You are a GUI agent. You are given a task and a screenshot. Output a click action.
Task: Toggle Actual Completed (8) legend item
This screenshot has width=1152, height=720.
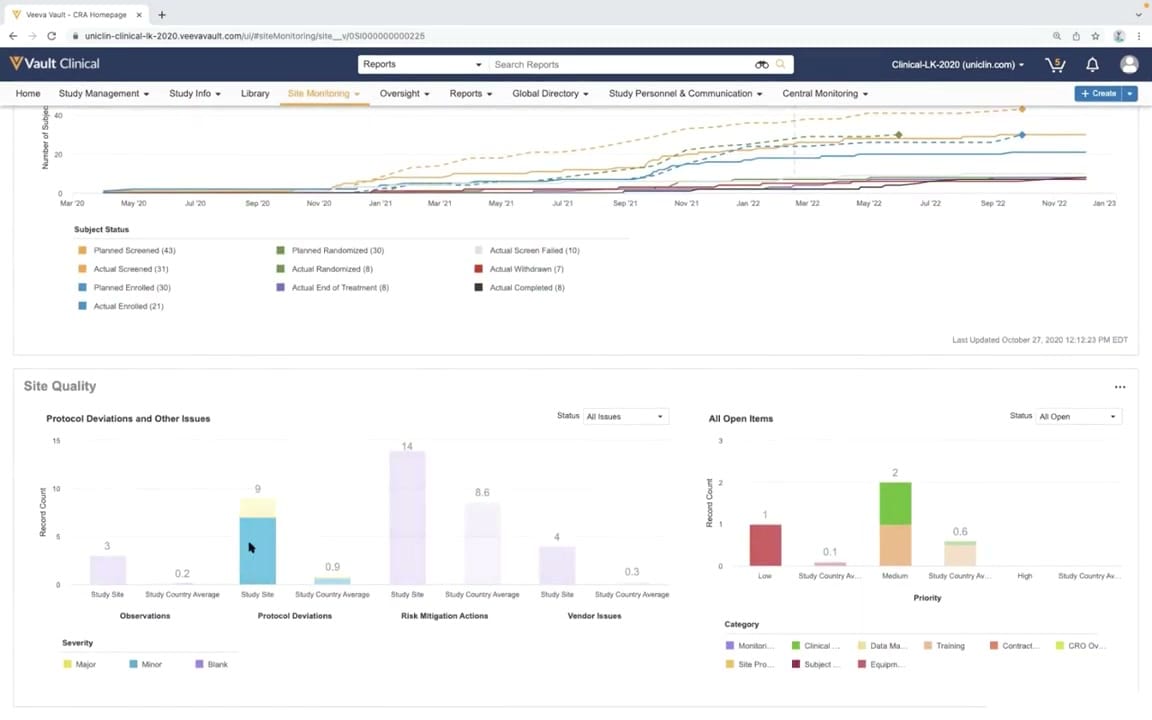(519, 288)
